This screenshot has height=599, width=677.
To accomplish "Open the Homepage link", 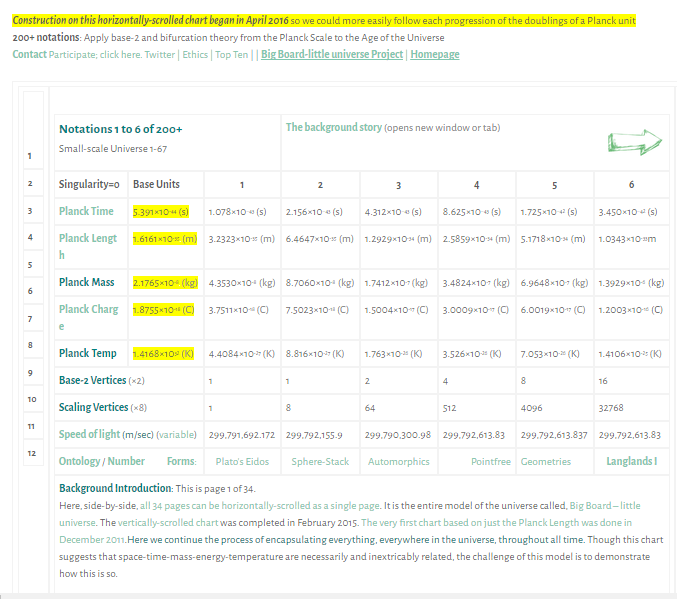I will [x=435, y=54].
